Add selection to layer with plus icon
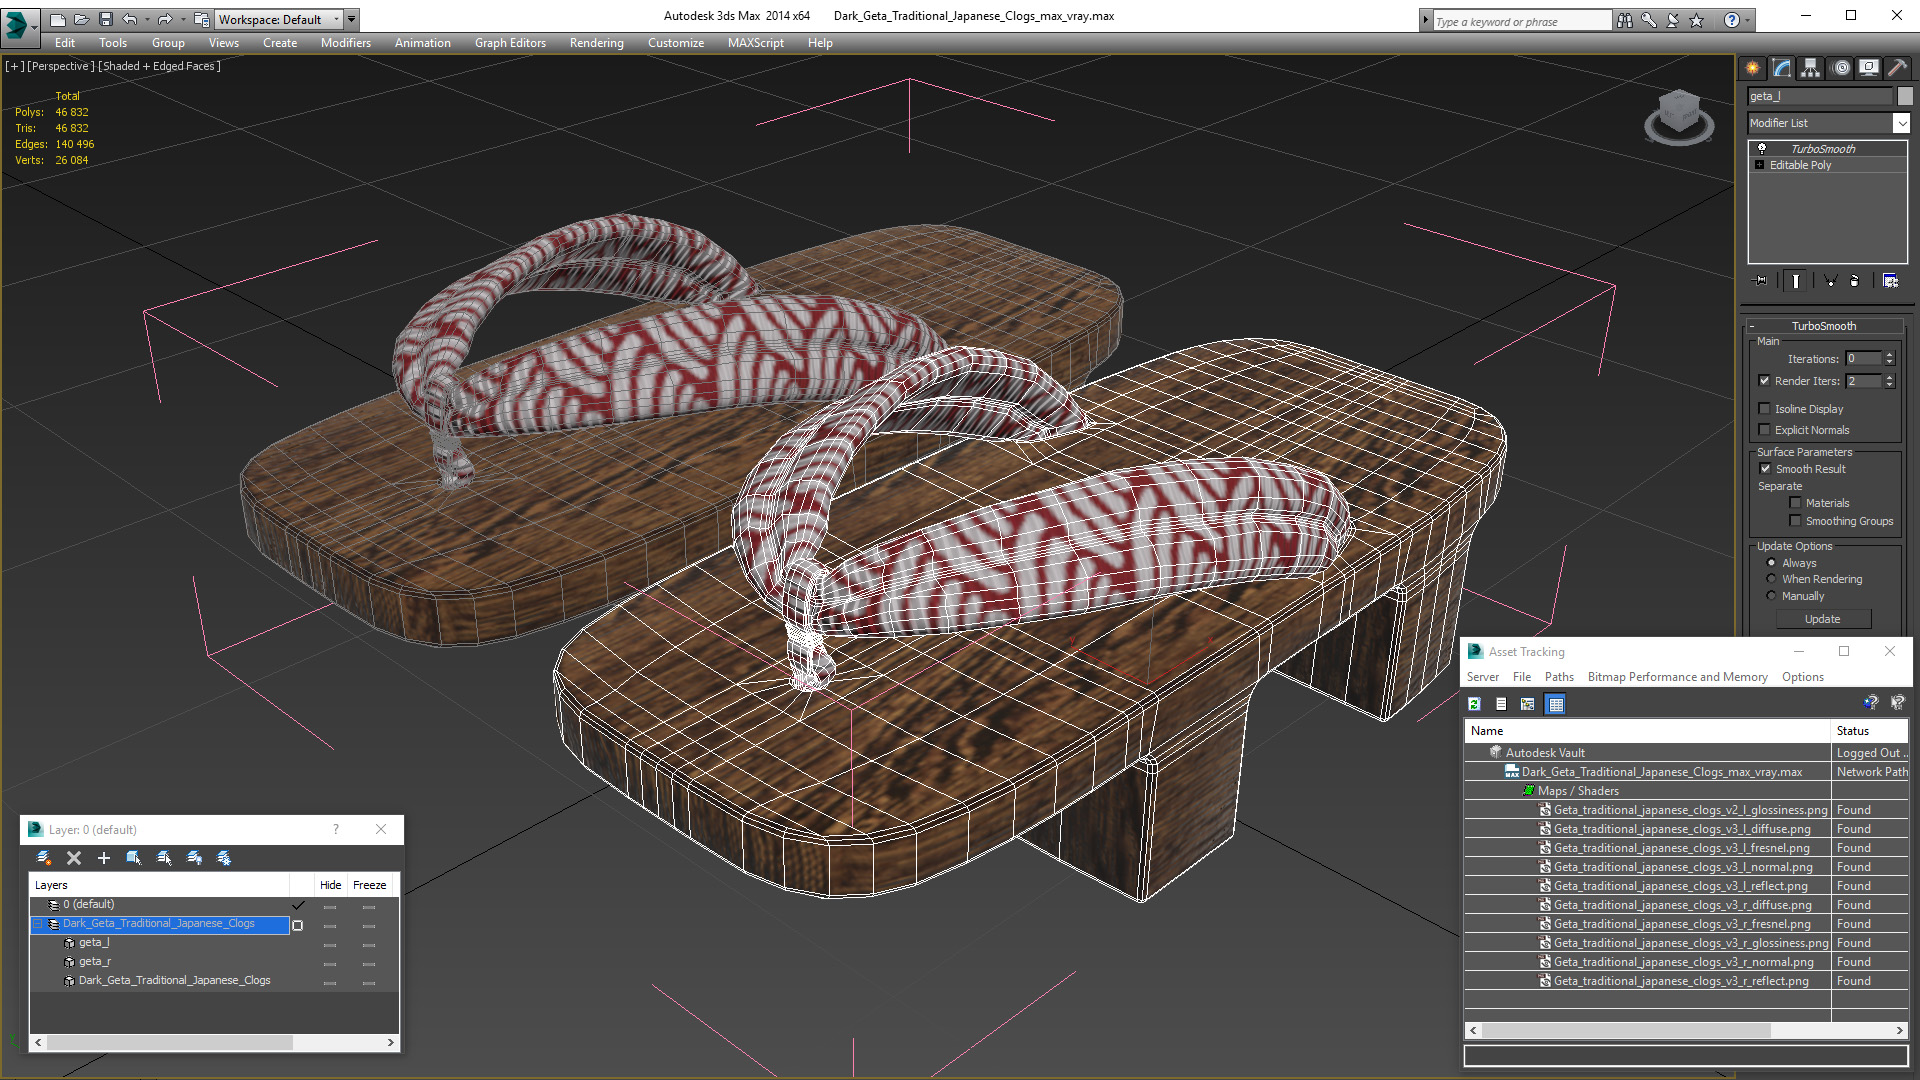Viewport: 1920px width, 1080px height. pyautogui.click(x=104, y=858)
